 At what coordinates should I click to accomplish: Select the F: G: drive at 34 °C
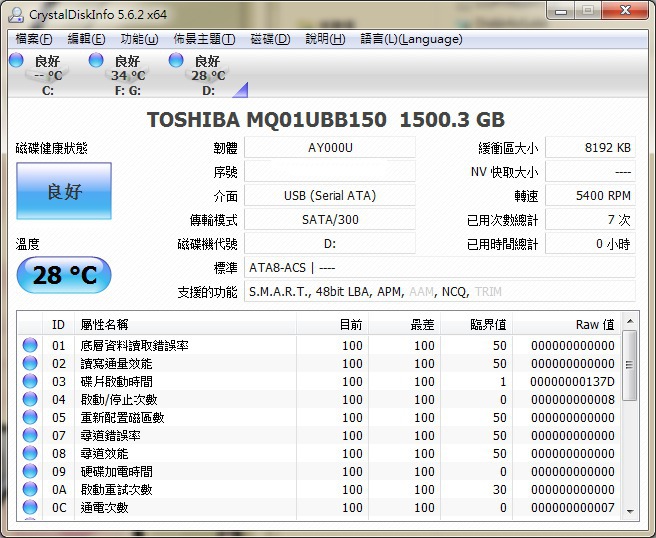point(128,75)
